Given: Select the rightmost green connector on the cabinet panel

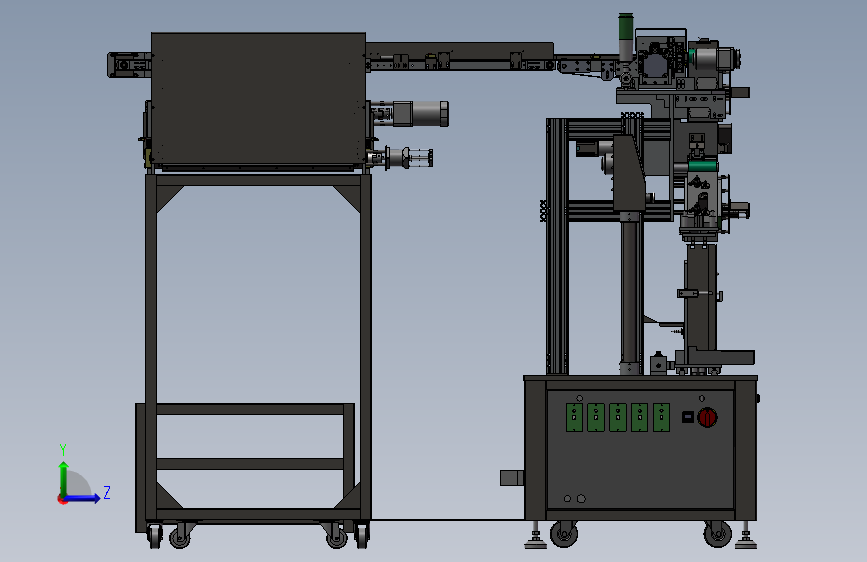Looking at the screenshot, I should (661, 418).
